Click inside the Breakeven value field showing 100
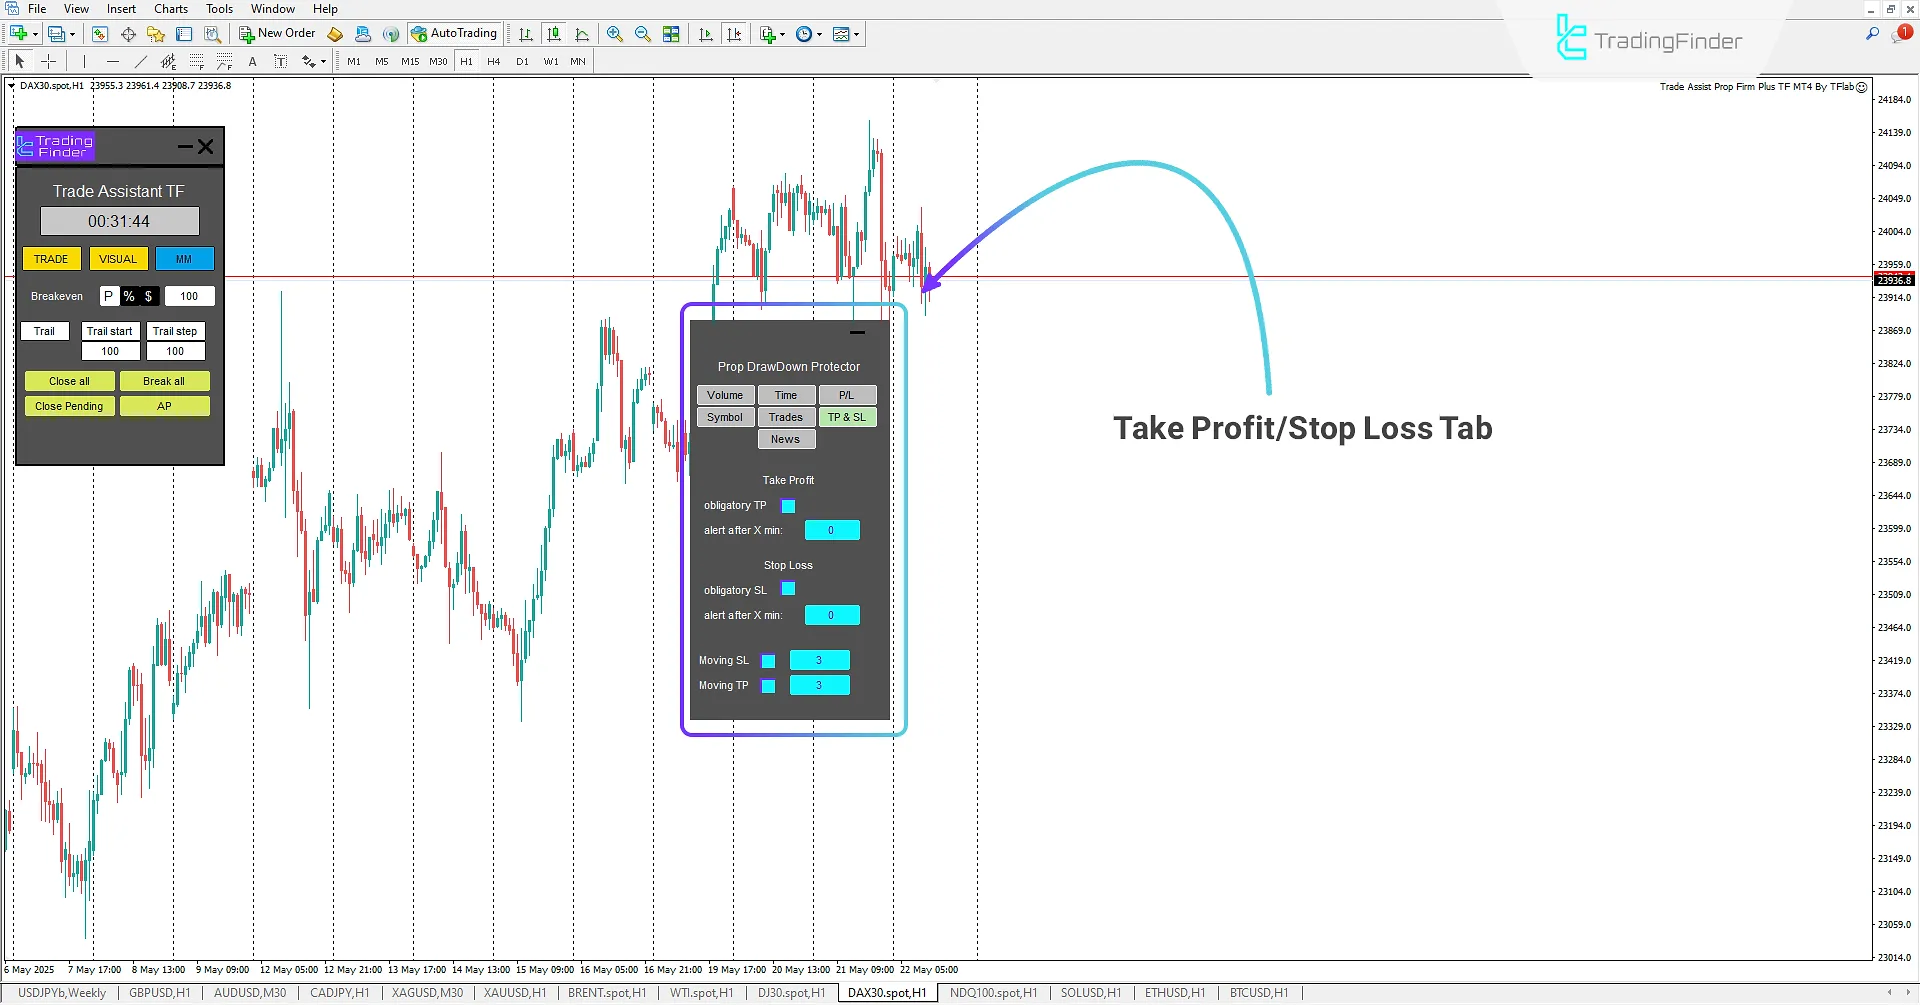Screen dimensions: 1920x1005 [189, 296]
